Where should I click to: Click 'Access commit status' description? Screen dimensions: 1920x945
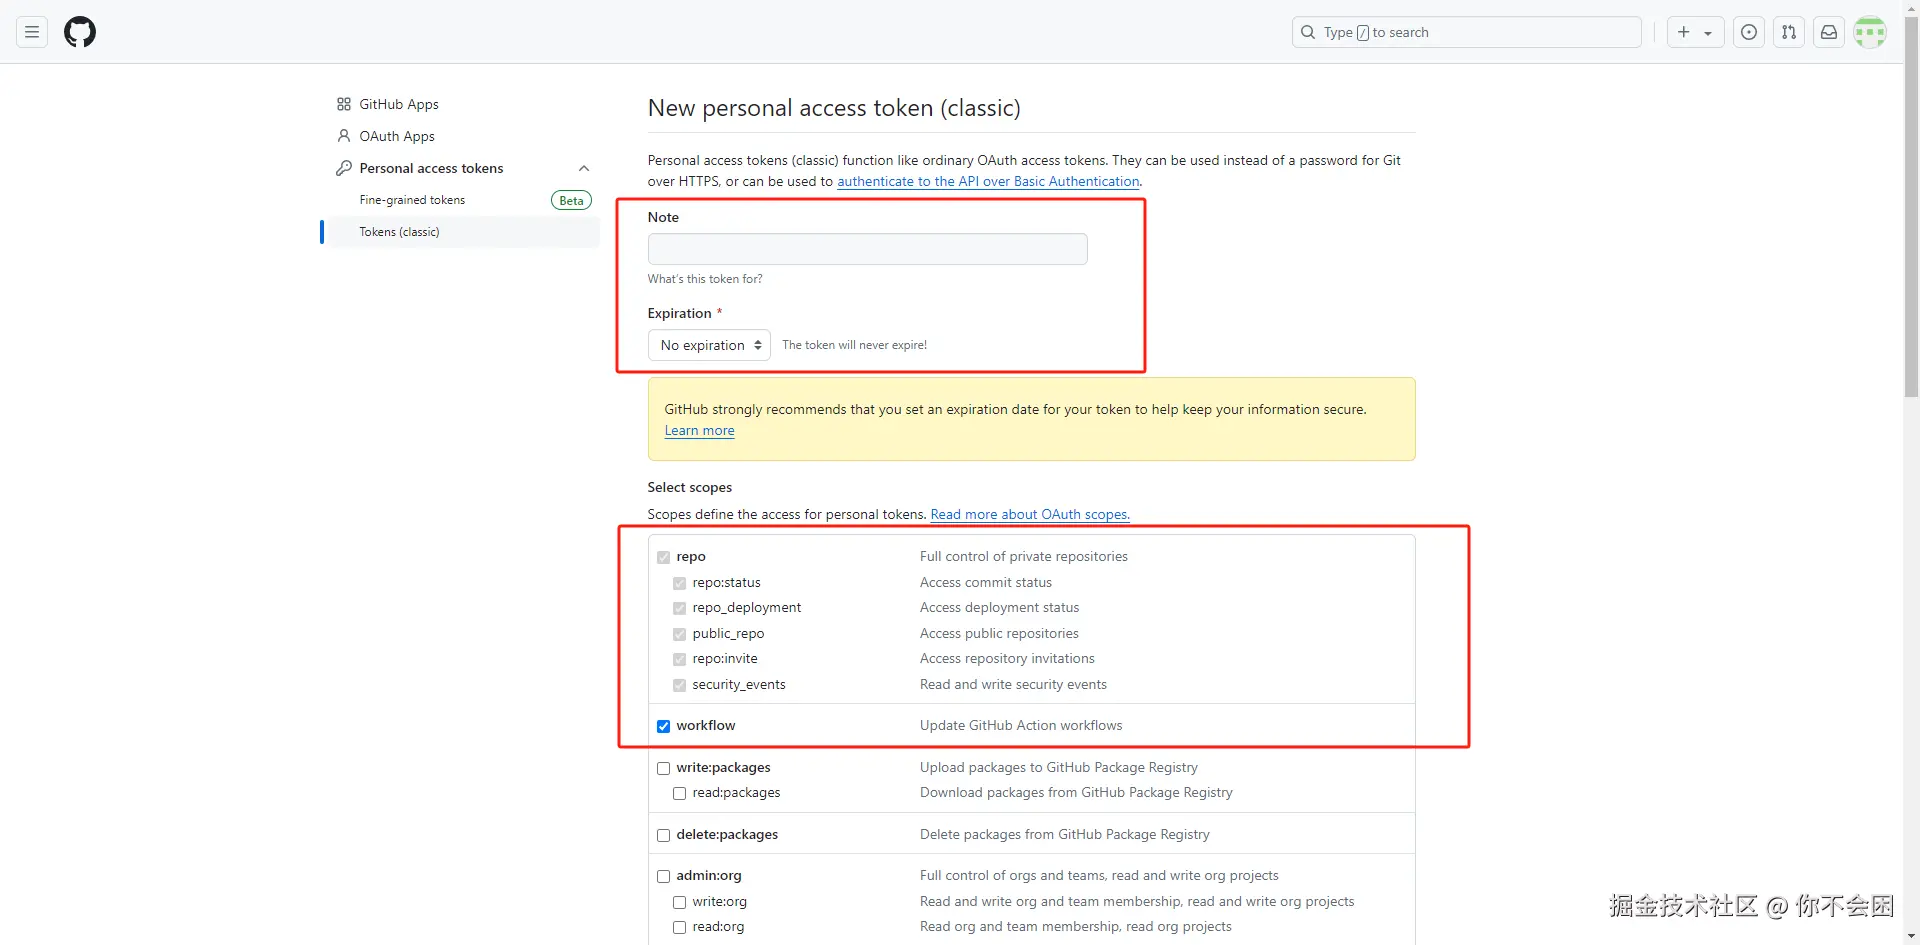pyautogui.click(x=986, y=582)
